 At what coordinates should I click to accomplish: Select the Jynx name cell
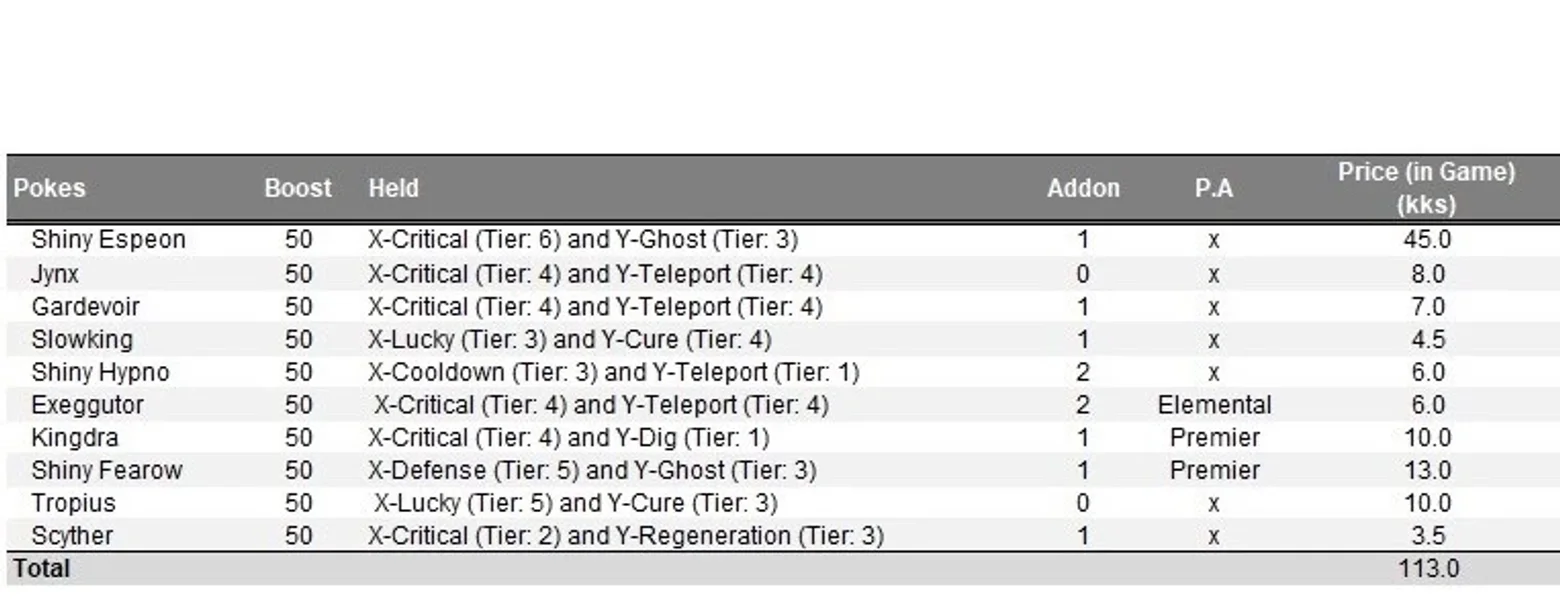[x=55, y=274]
